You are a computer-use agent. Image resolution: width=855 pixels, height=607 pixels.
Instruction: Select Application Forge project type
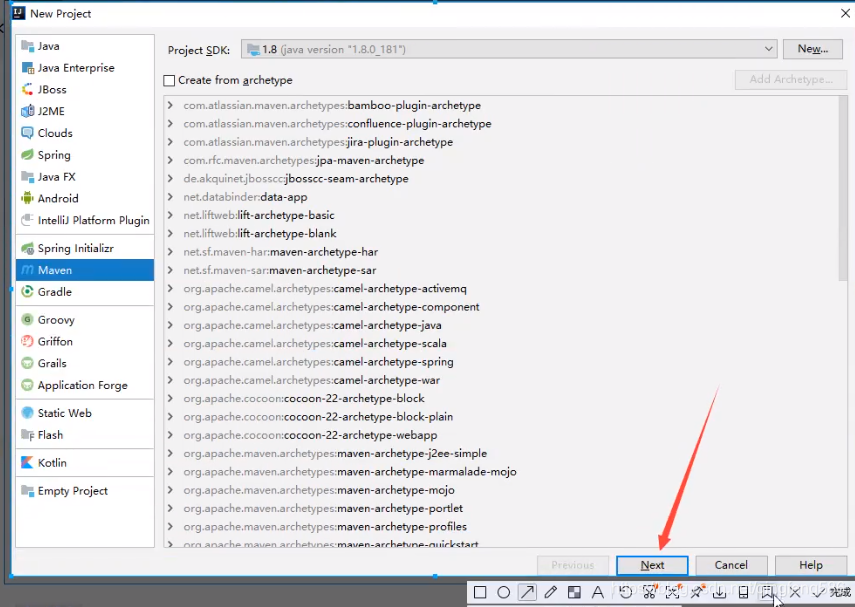pyautogui.click(x=85, y=385)
